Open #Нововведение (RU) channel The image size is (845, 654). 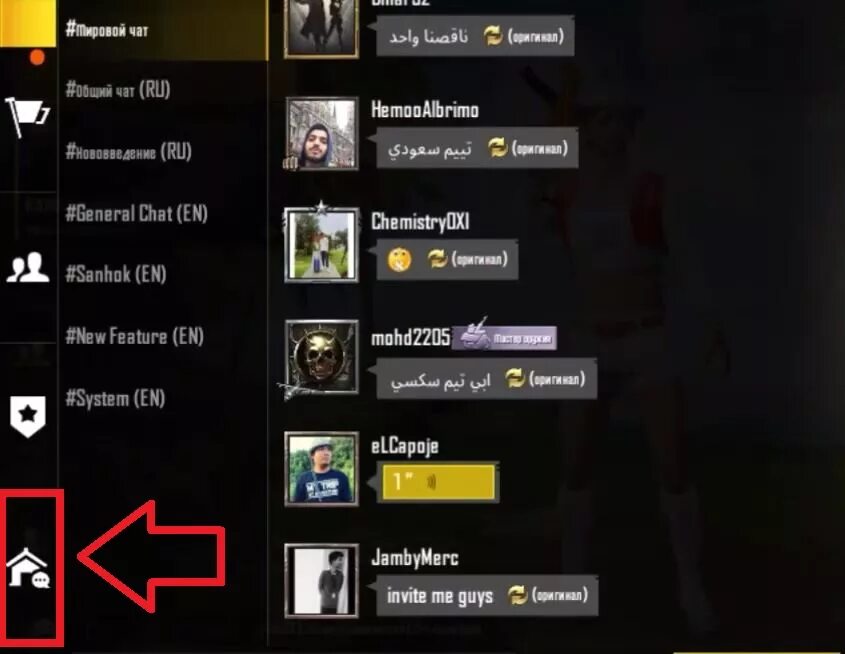128,151
